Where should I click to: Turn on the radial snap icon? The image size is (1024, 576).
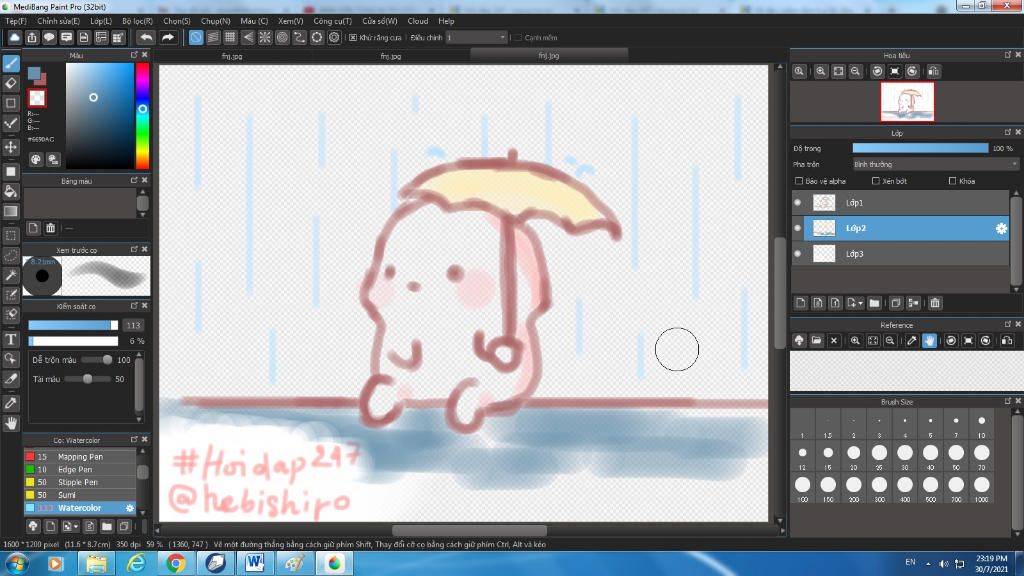pyautogui.click(x=264, y=37)
